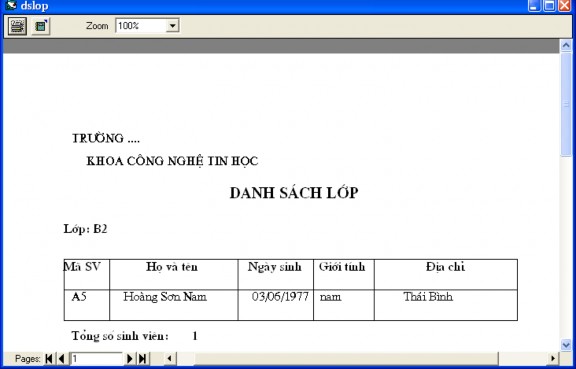The image size is (576, 369).
Task: Click the vertical scrollbar thumb
Action: [x=566, y=105]
